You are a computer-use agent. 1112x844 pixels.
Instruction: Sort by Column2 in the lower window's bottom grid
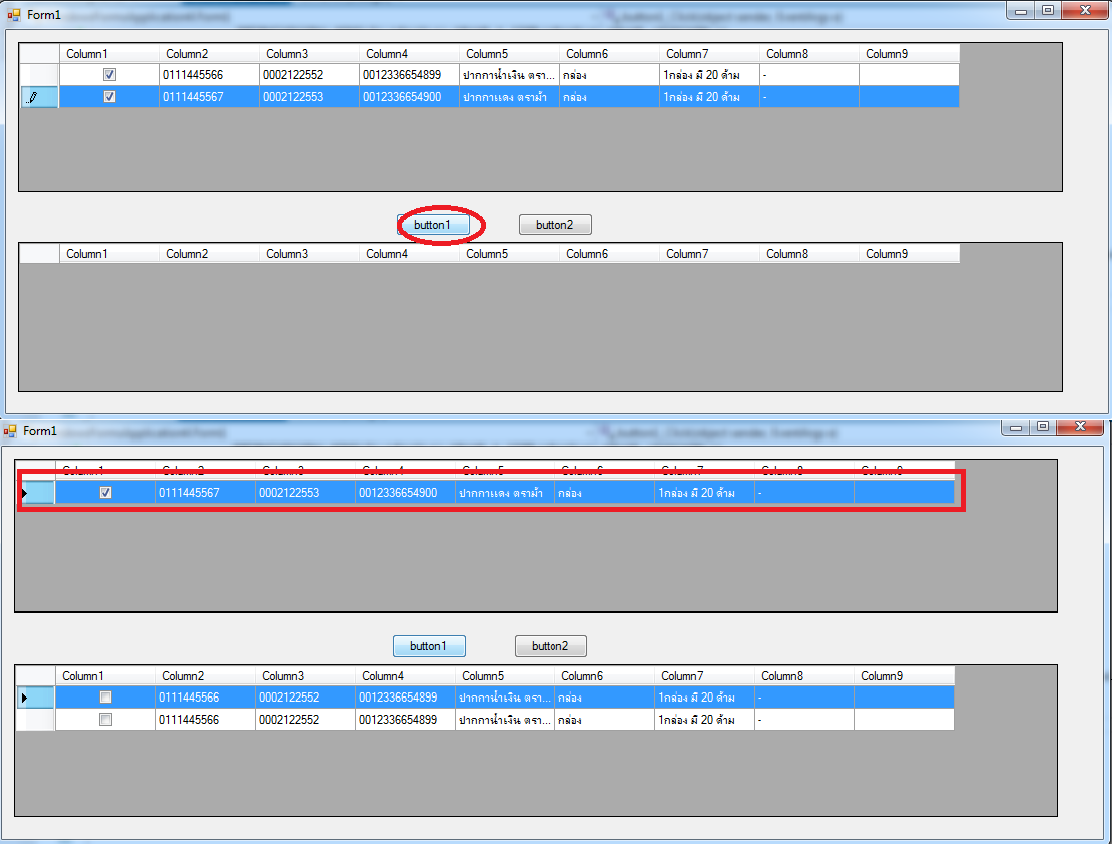click(205, 676)
